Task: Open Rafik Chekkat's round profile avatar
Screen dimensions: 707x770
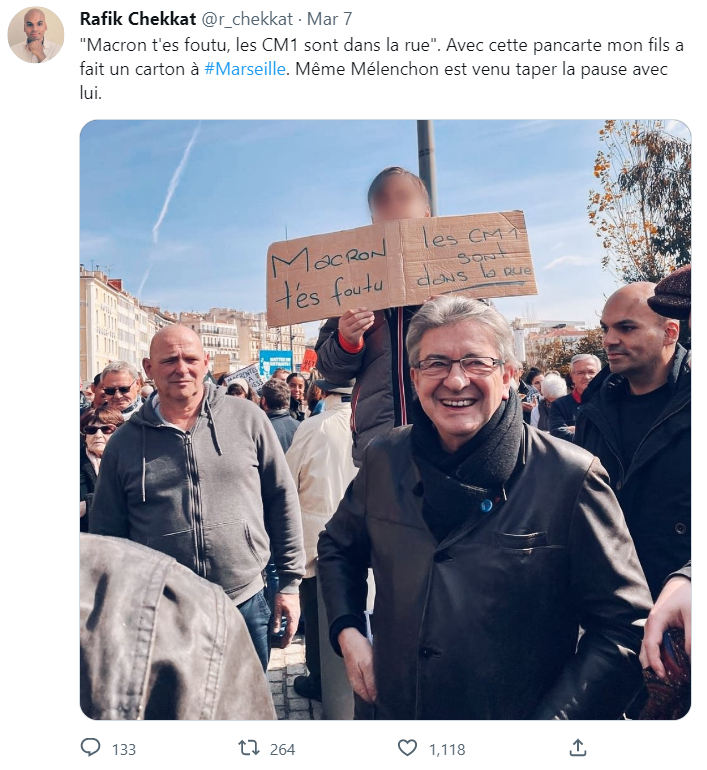Action: click(x=36, y=35)
